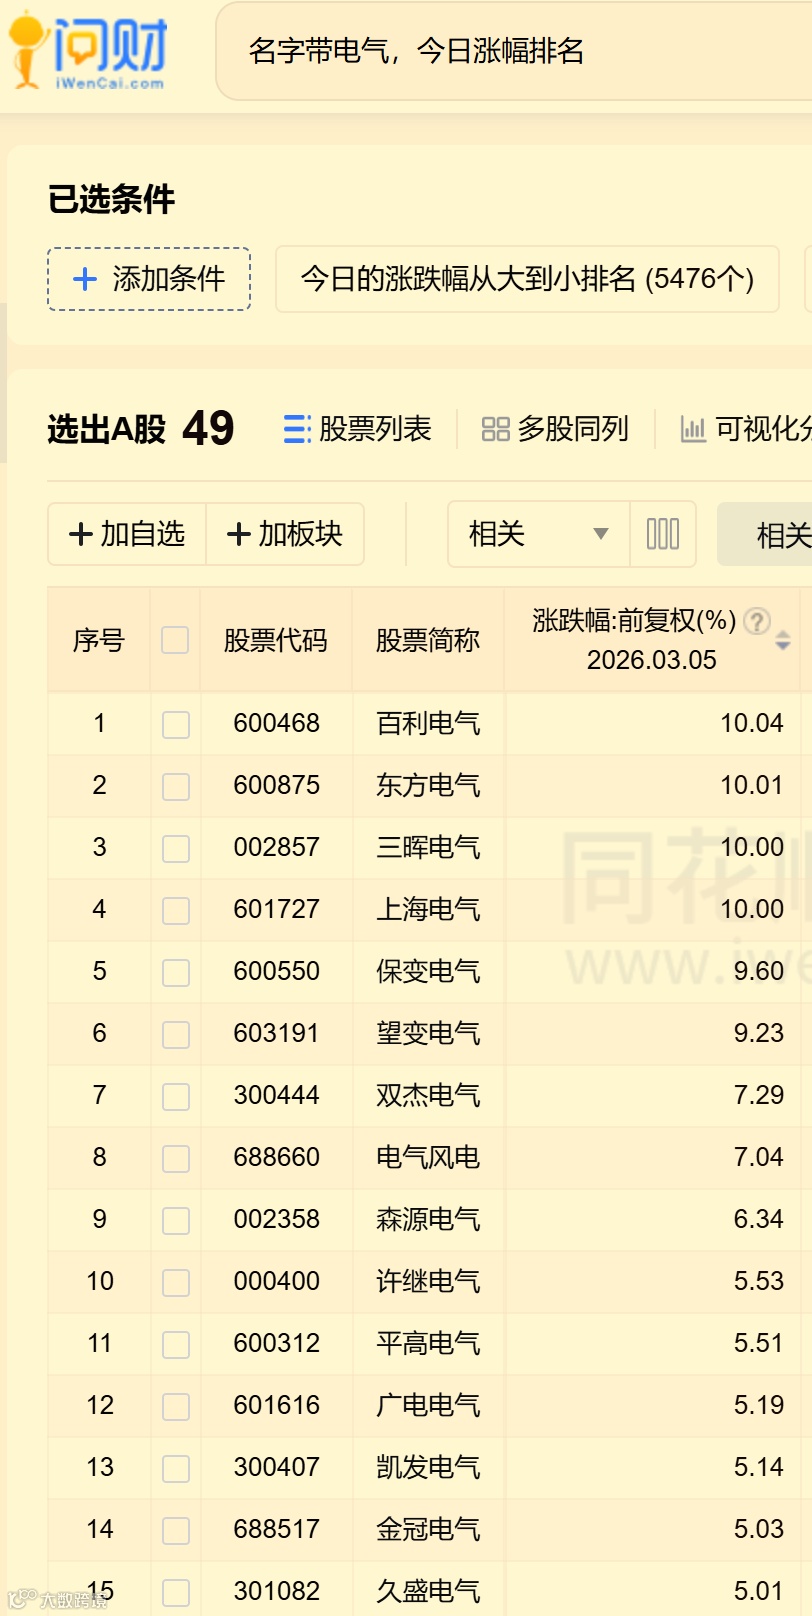The image size is (812, 1616).
Task: Click stock code 600468
Action: click(x=277, y=723)
